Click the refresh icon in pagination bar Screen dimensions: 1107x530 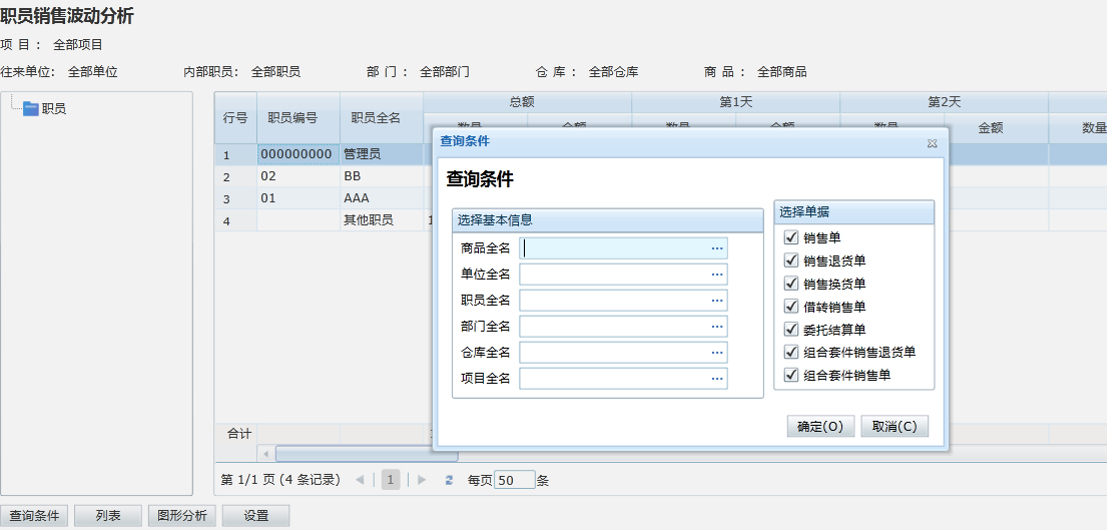[449, 480]
